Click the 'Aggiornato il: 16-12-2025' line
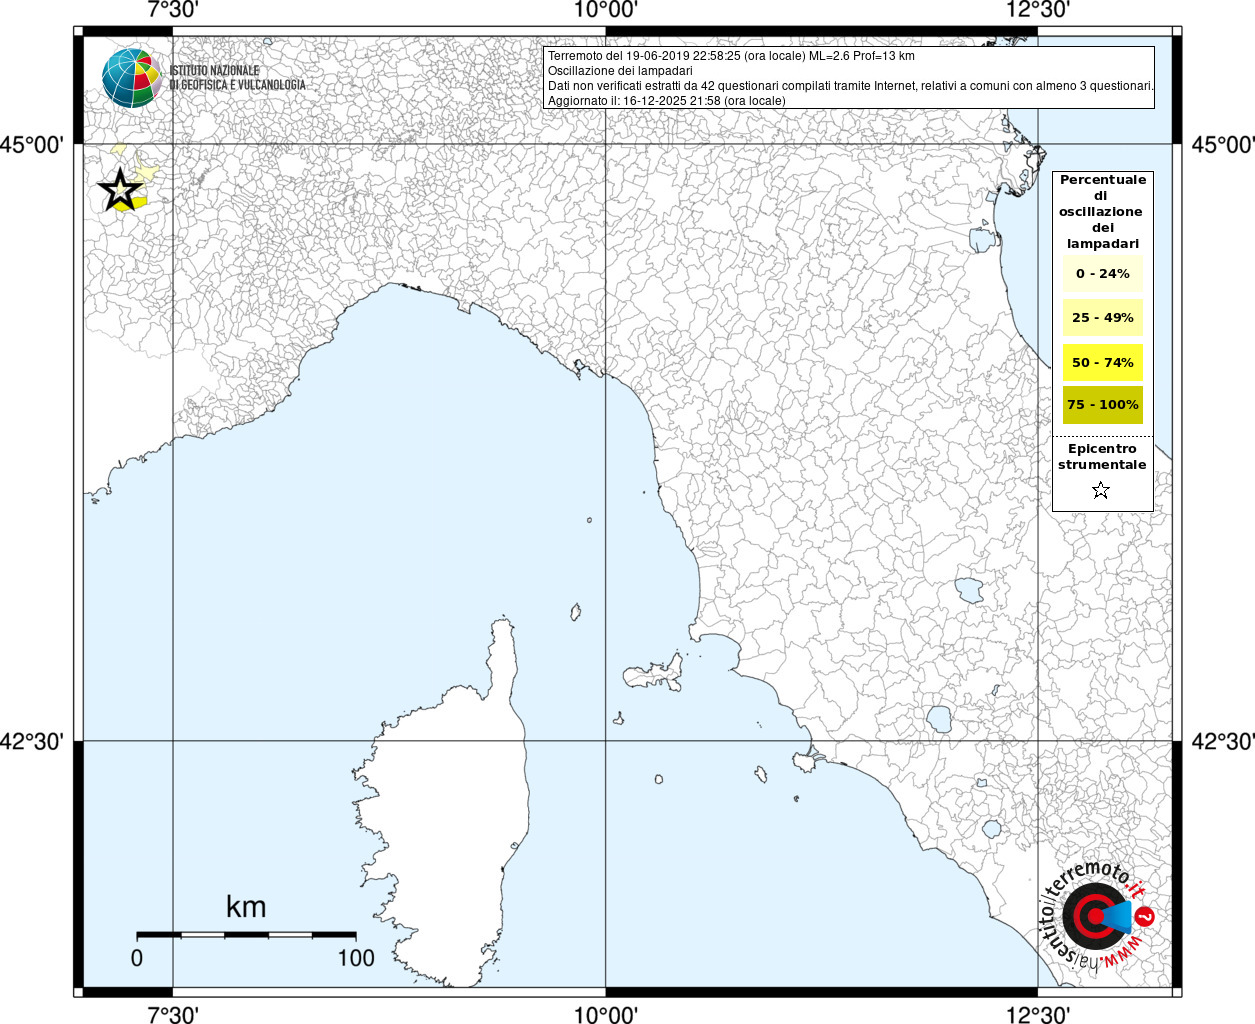The width and height of the screenshot is (1255, 1024). [667, 101]
